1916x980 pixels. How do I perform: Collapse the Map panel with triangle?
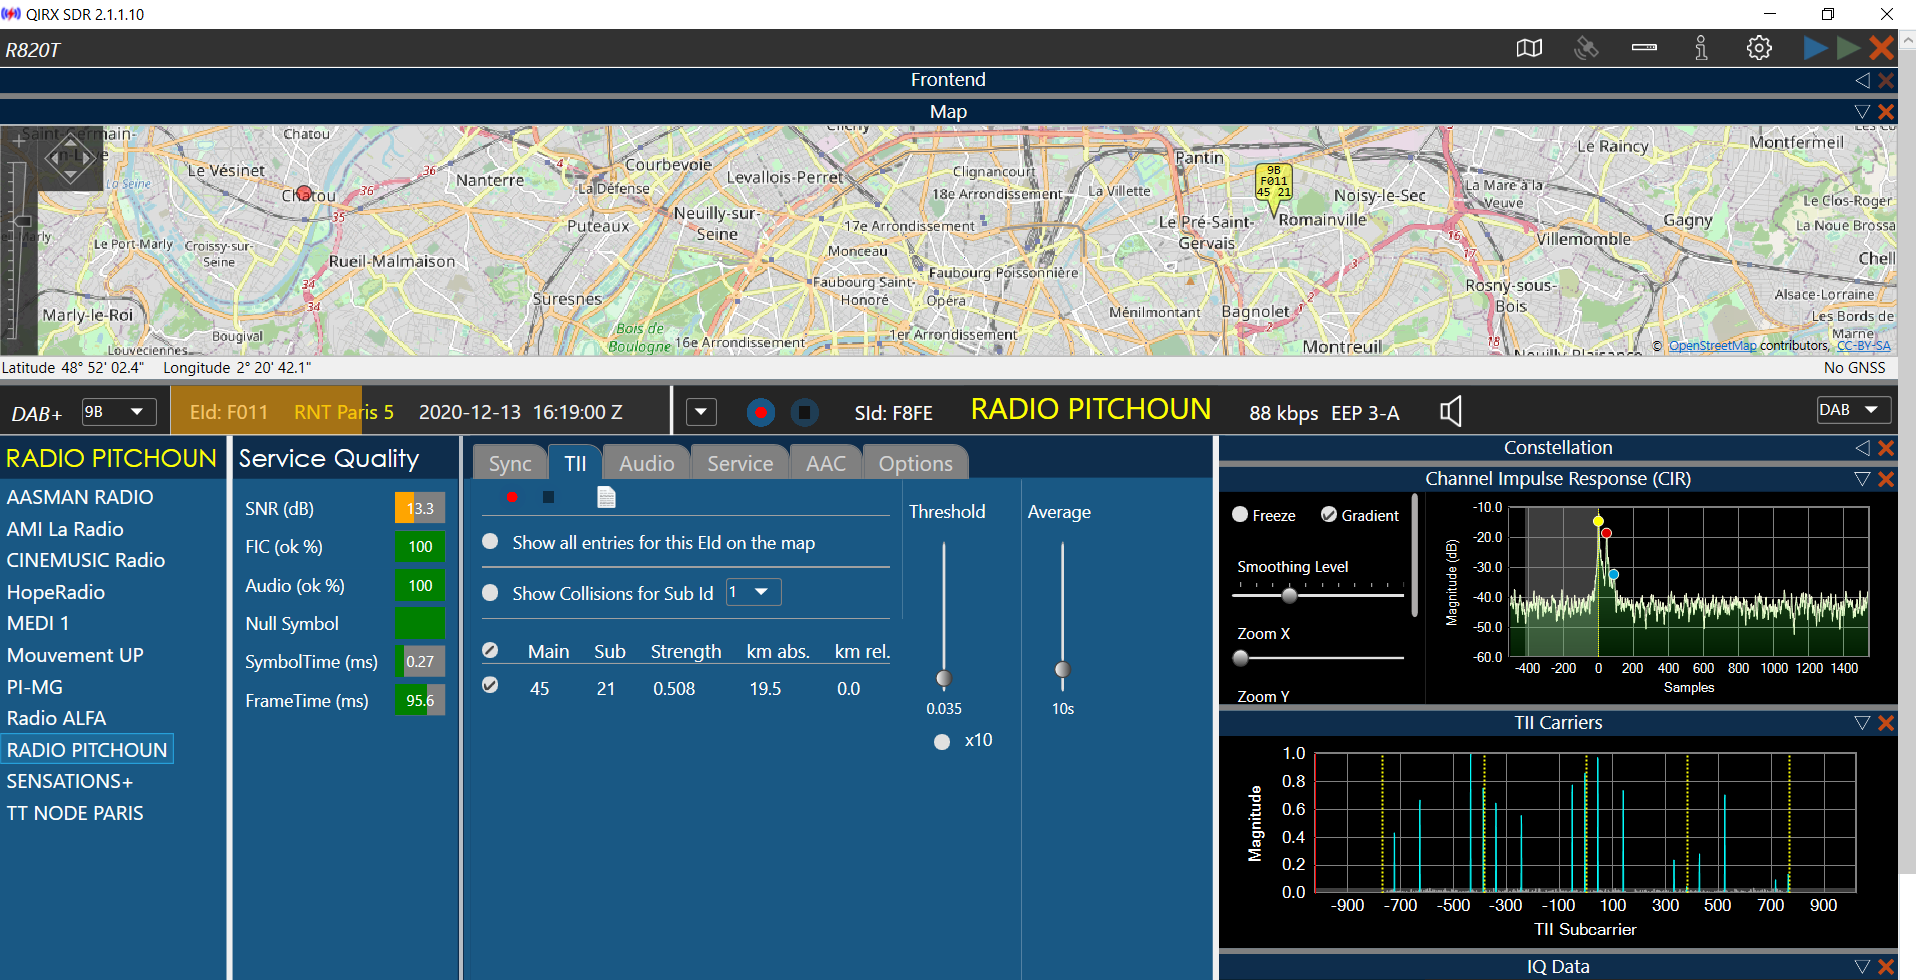[x=1862, y=112]
